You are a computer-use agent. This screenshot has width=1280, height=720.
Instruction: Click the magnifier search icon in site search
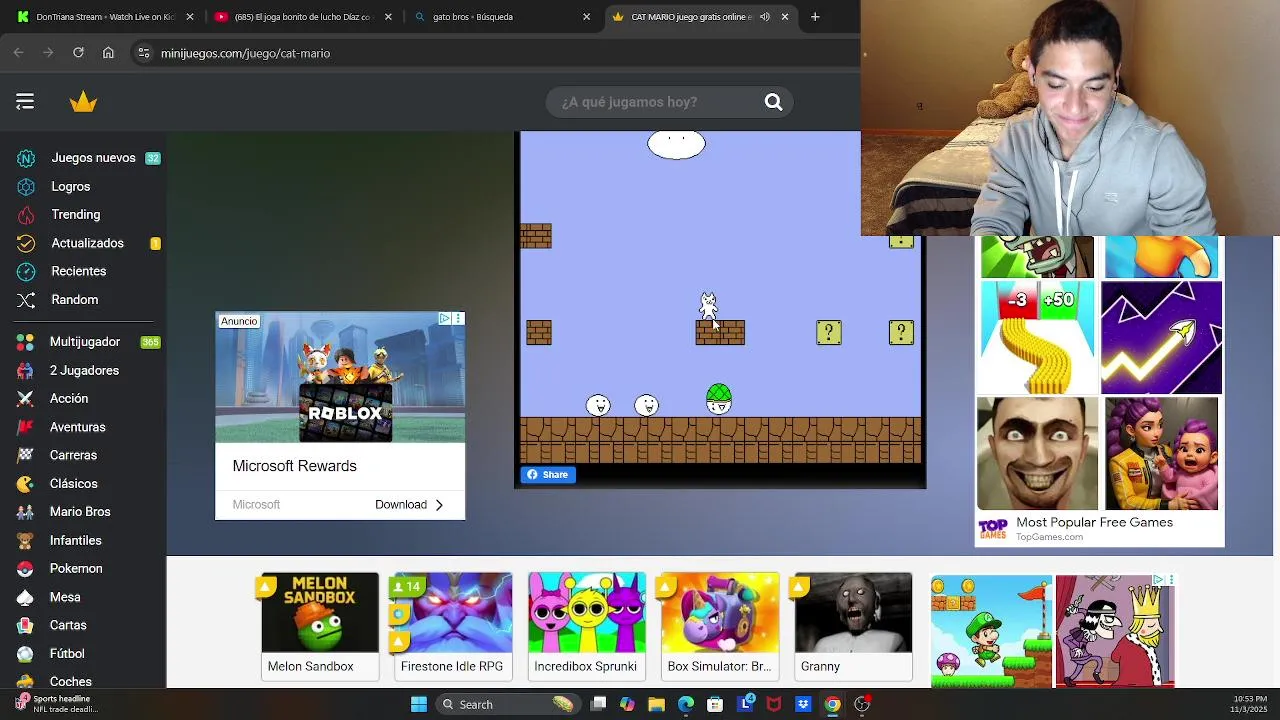pyautogui.click(x=773, y=101)
